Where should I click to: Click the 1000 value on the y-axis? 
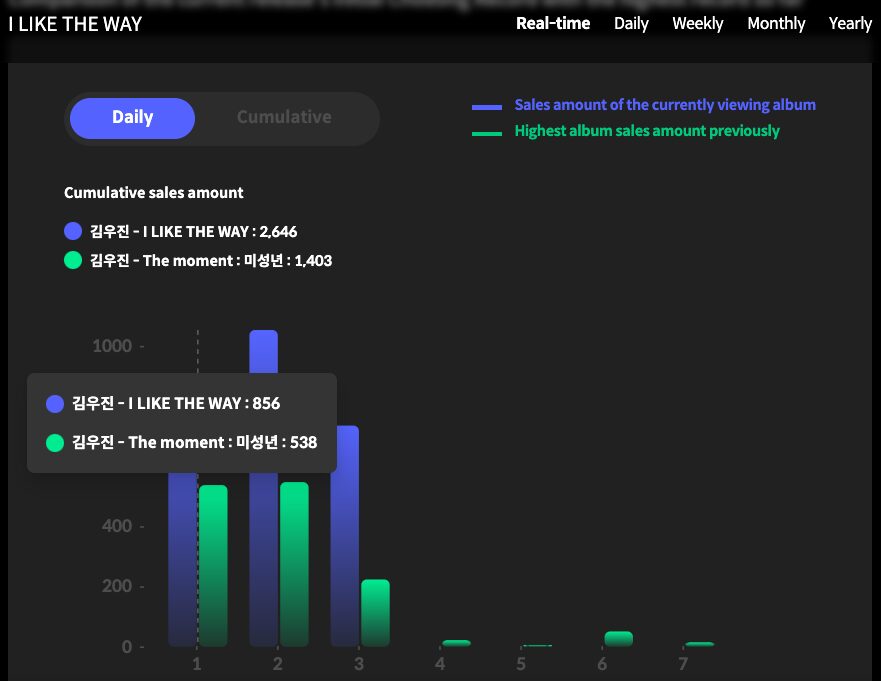[110, 345]
